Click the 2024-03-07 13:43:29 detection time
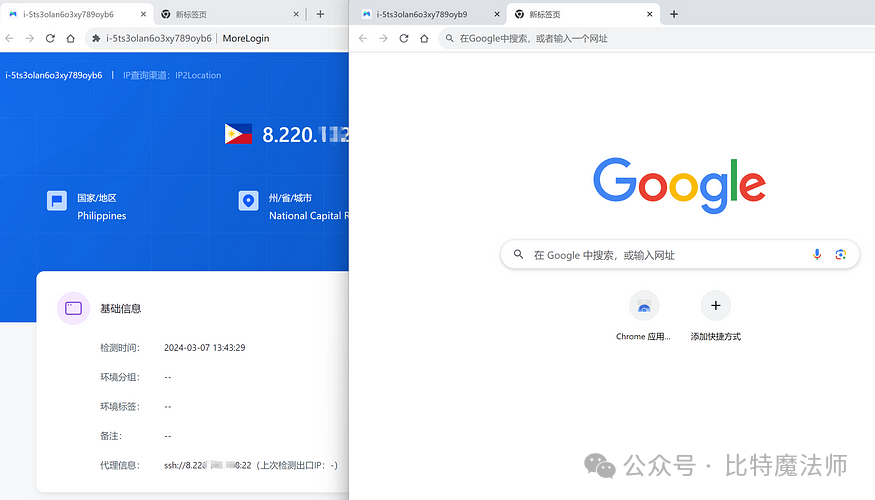Screen dimensions: 875x500 205,348
